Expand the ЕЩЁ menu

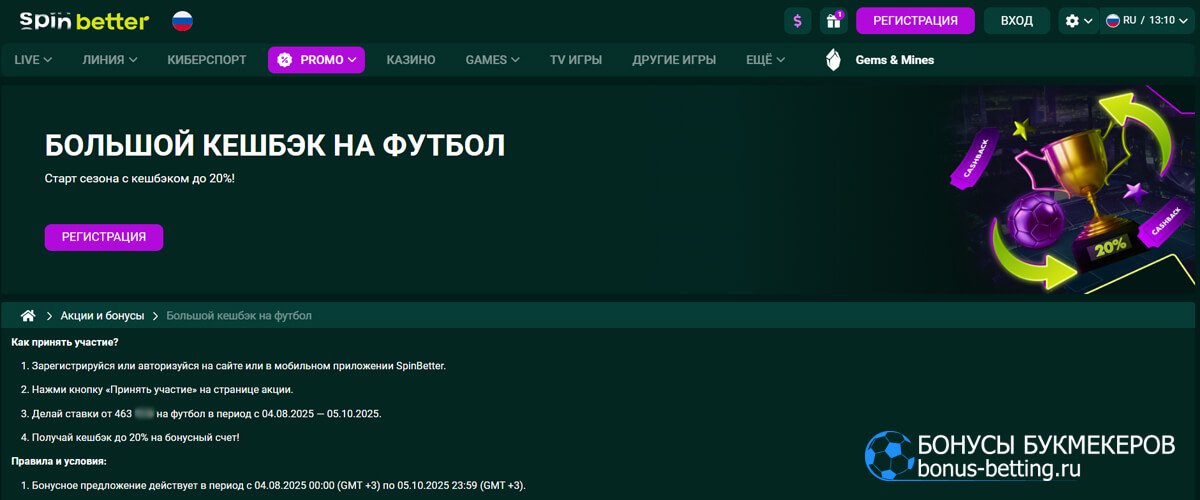(766, 60)
